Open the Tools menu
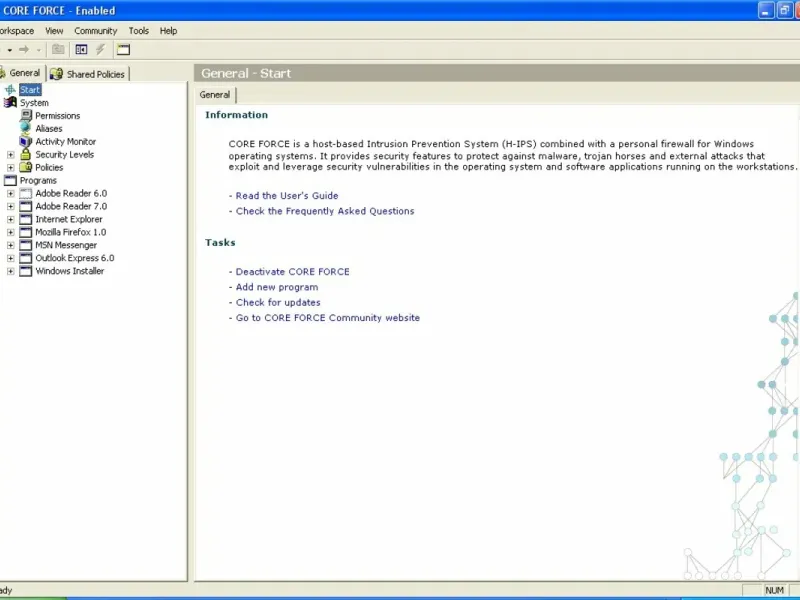Screen dimensions: 800x600 point(138,31)
